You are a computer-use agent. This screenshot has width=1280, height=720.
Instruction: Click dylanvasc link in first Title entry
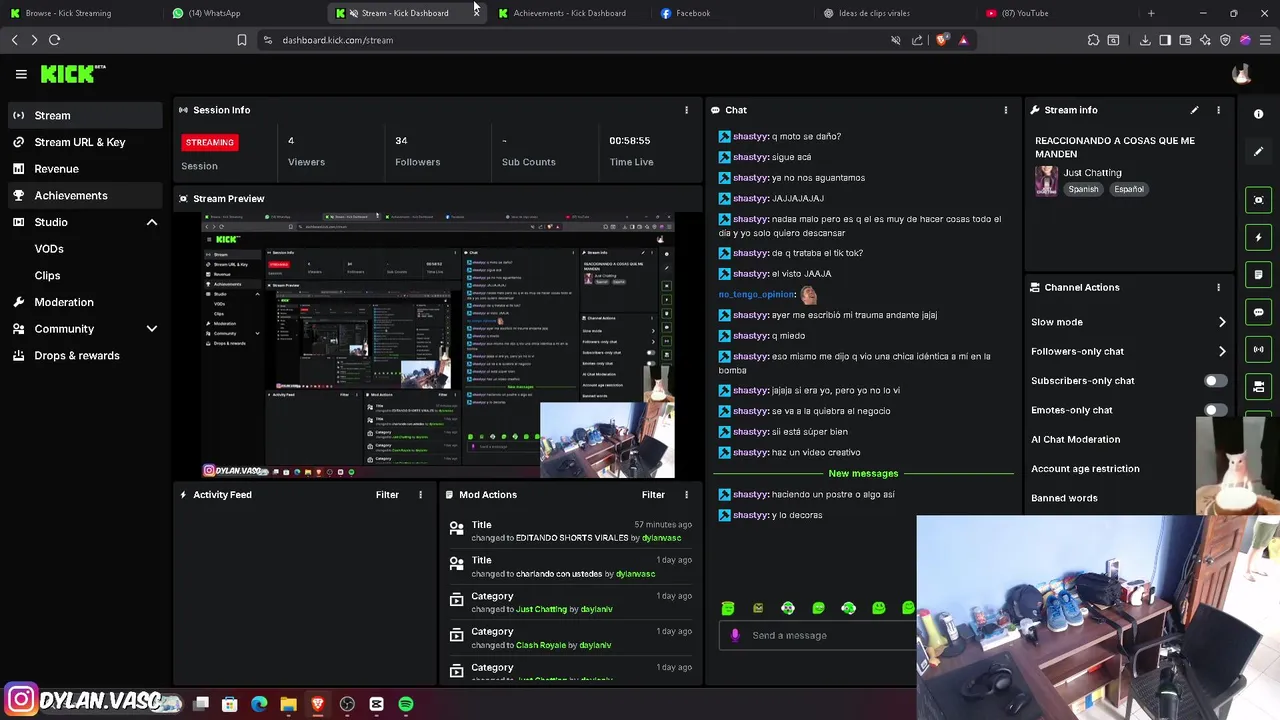pyautogui.click(x=661, y=538)
